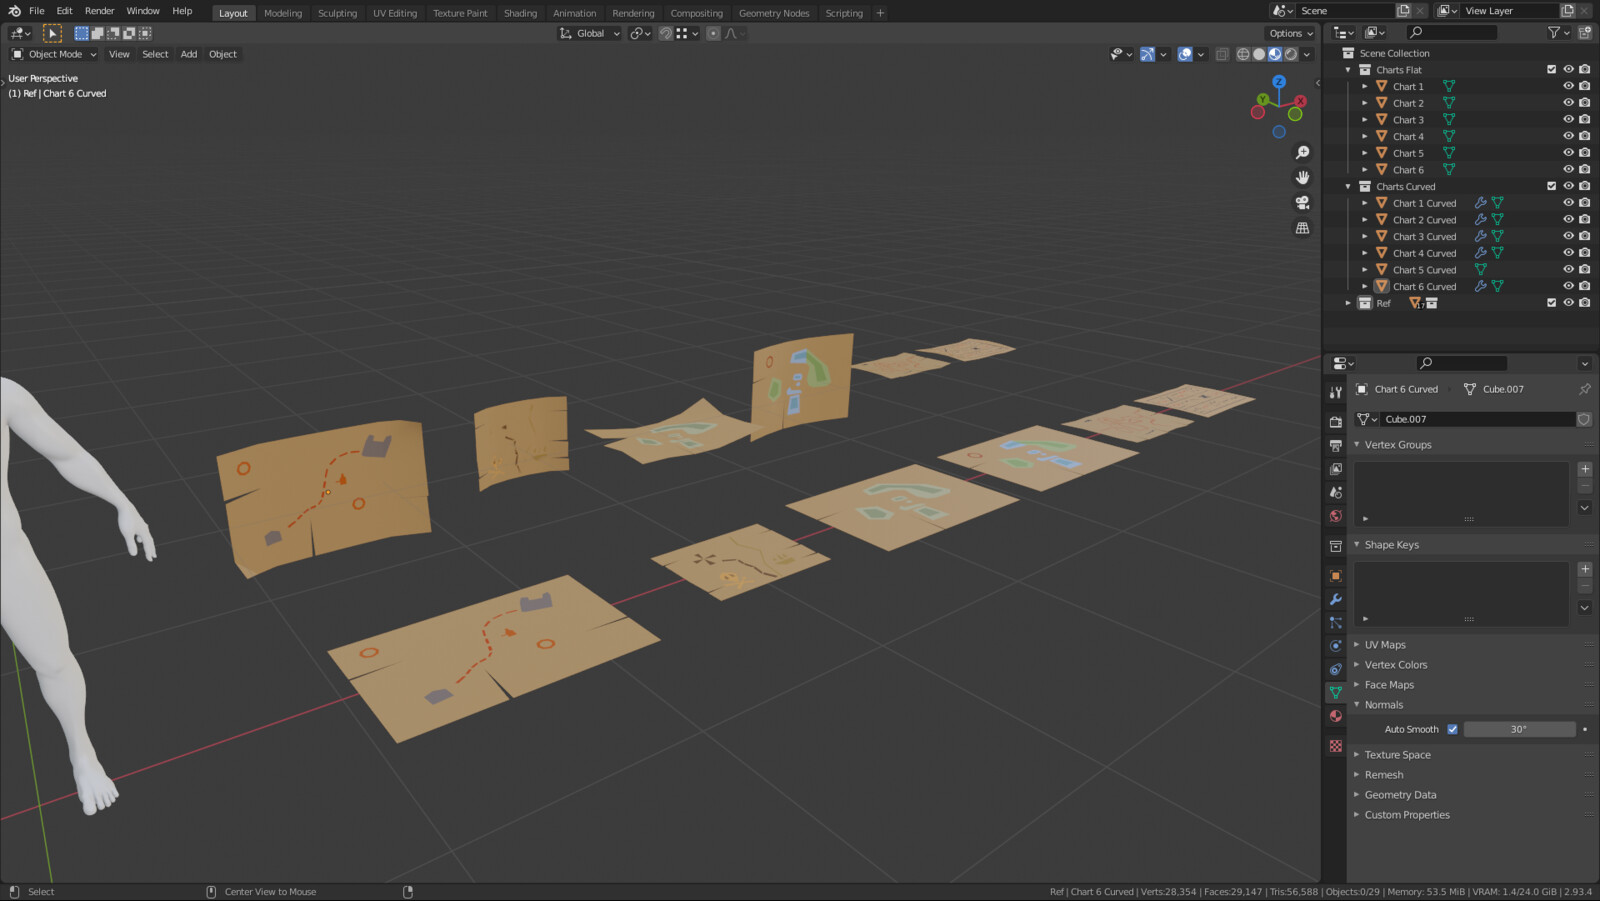Open the Scene properties tab

coord(1335,492)
